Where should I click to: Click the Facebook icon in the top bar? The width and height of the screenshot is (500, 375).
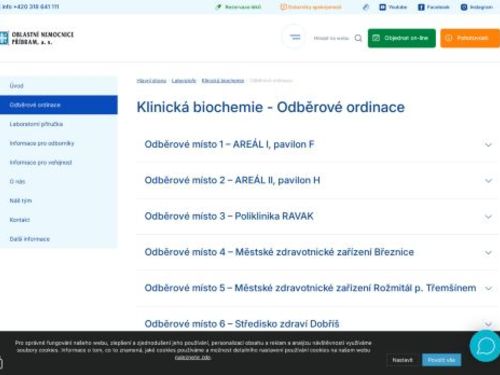point(421,7)
